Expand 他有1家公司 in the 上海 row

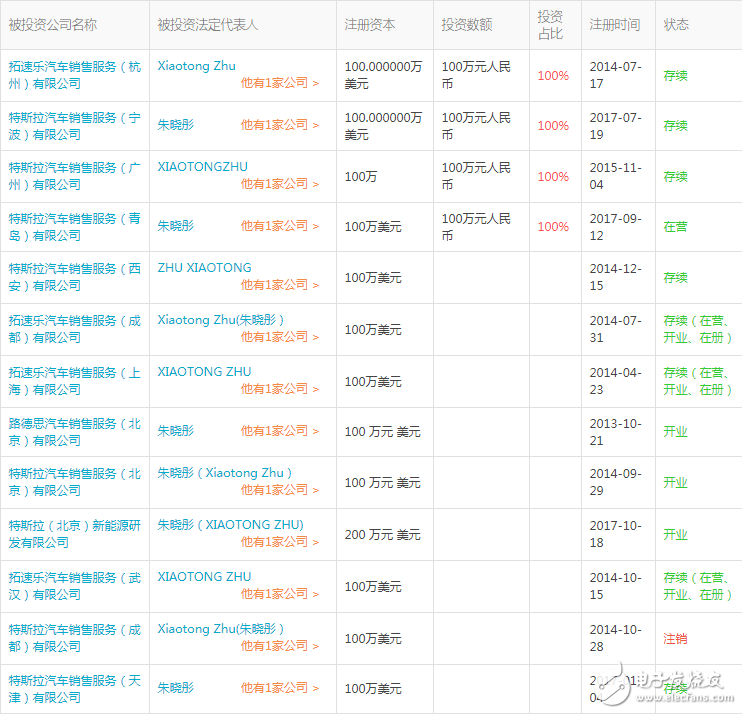click(280, 389)
